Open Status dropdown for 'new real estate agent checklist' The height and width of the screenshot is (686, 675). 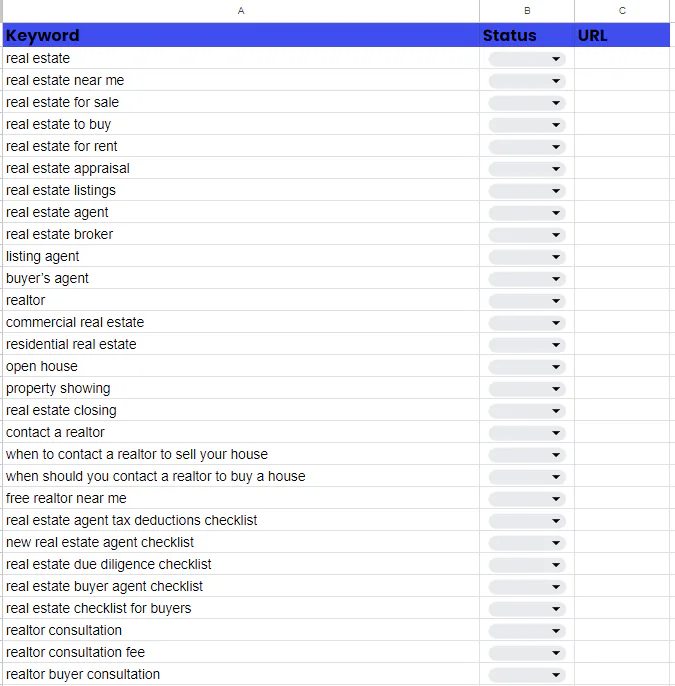pos(527,543)
